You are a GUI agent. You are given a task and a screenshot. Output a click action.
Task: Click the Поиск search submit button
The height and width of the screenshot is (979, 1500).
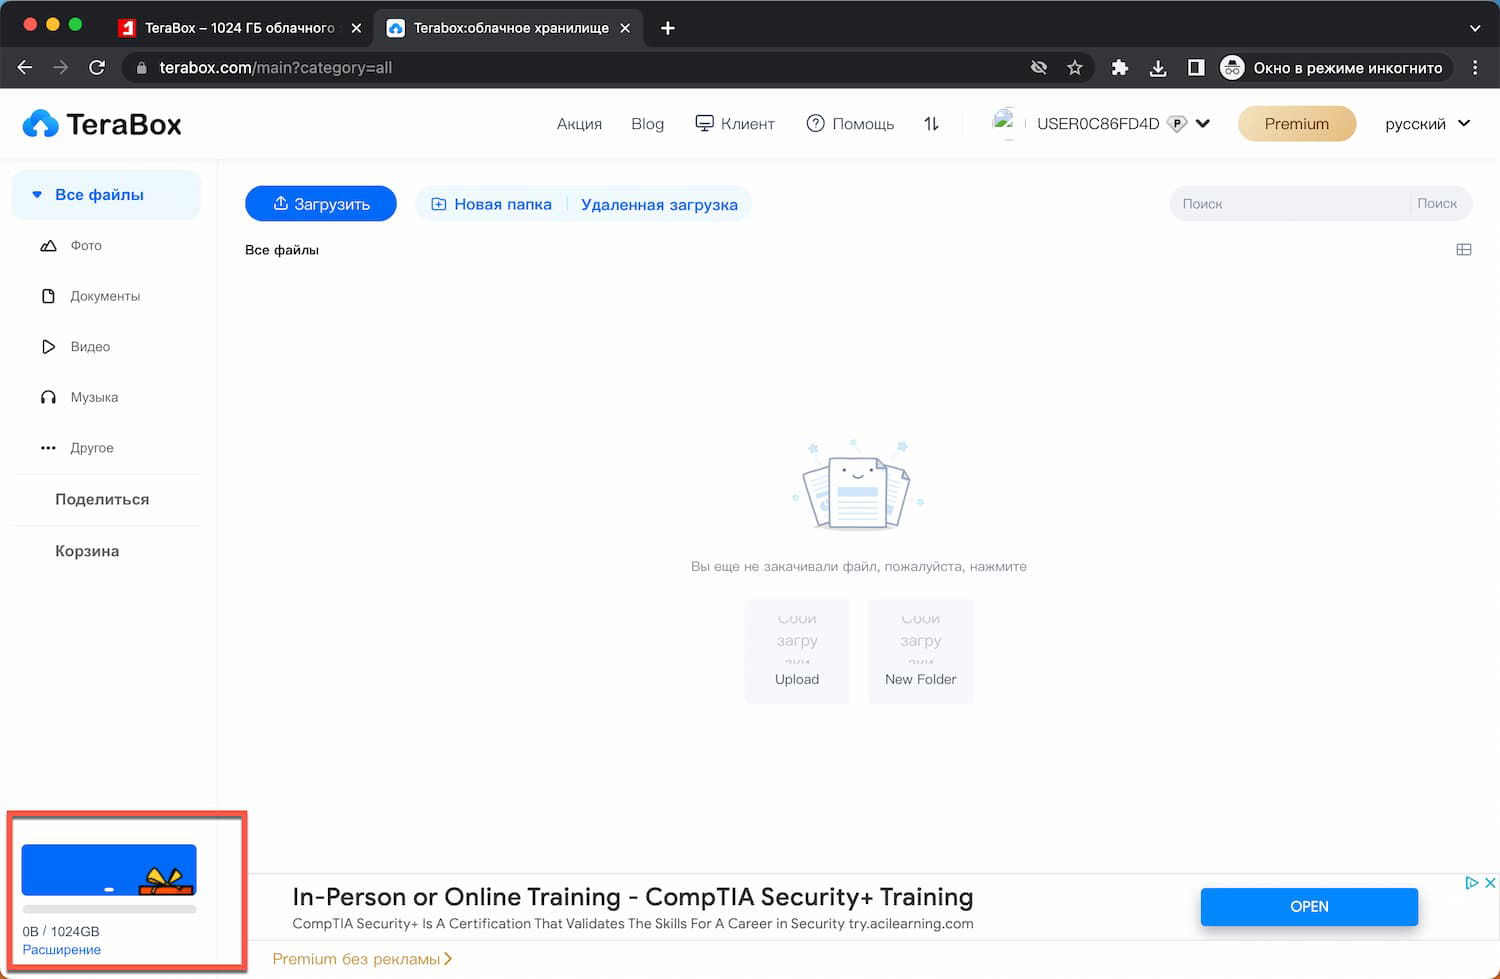(x=1437, y=204)
